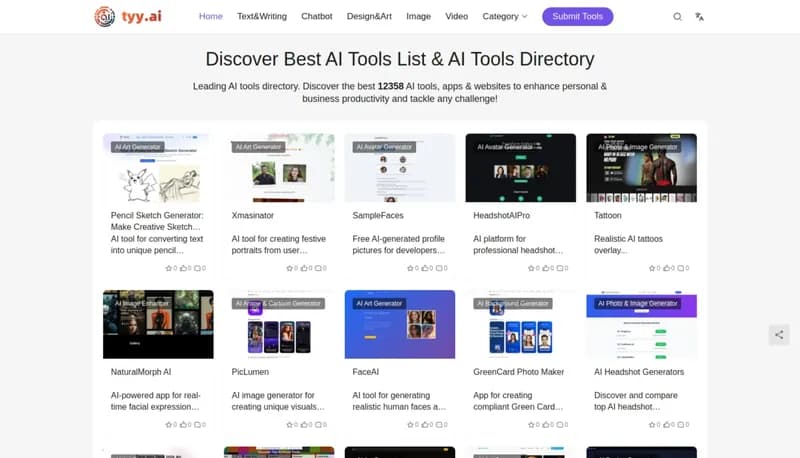Star the Tattoon tool
This screenshot has width=800, height=458.
[652, 268]
